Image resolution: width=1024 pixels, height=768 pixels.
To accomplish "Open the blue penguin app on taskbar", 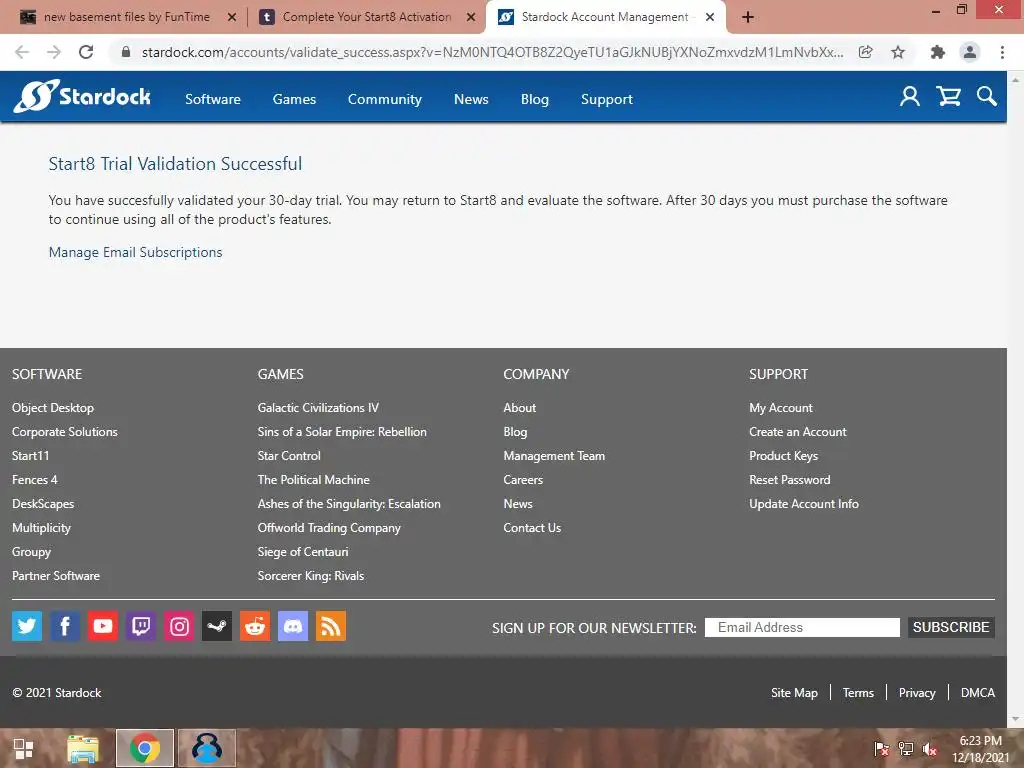I will [206, 748].
